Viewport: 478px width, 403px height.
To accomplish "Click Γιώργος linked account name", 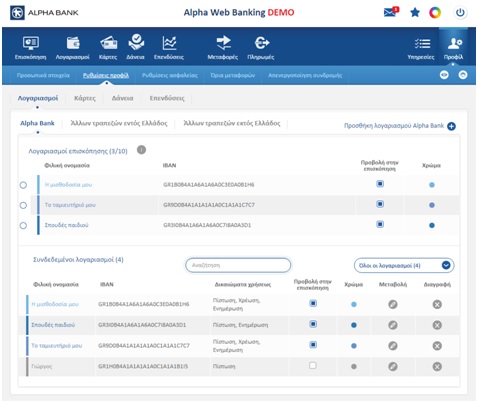I will 42,367.
